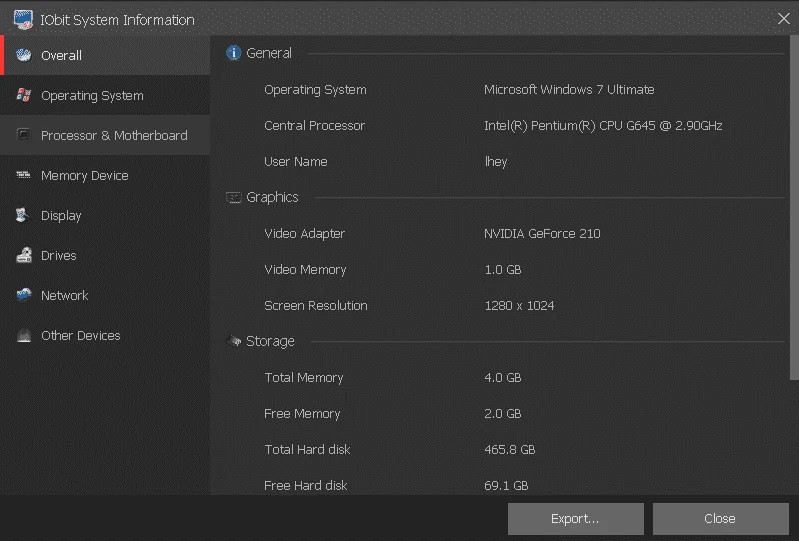Click the Graphics section card icon
The image size is (799, 541).
click(233, 197)
